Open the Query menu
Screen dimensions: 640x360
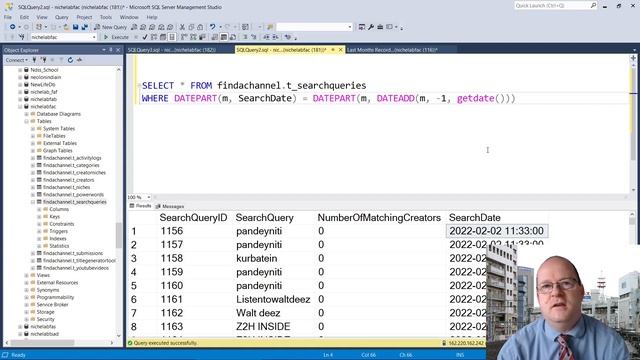[x=62, y=17]
